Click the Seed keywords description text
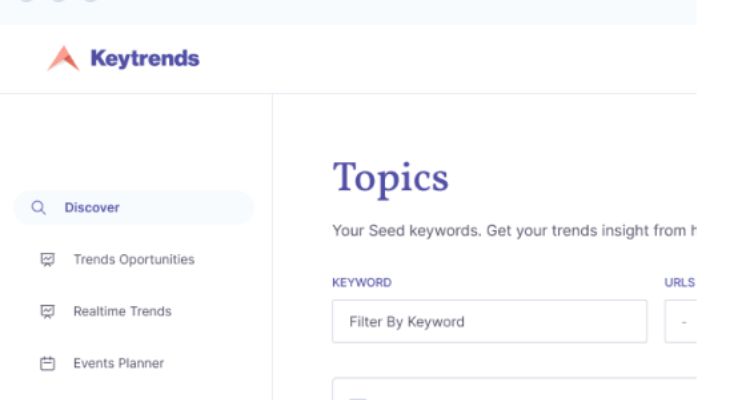The image size is (750, 400). 514,231
